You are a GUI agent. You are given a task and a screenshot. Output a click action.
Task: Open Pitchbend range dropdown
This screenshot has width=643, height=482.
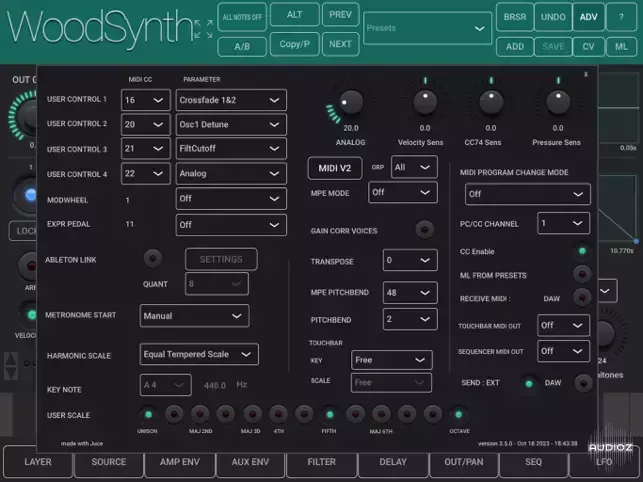[x=410, y=319]
